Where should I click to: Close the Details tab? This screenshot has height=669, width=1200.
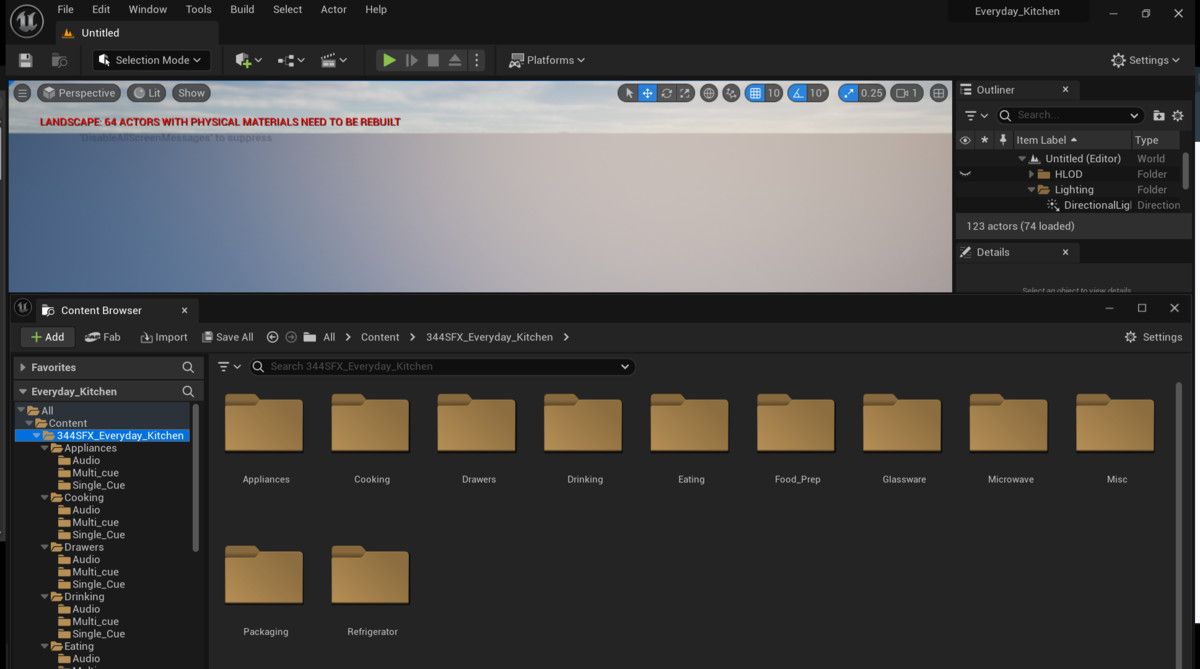pyautogui.click(x=1065, y=252)
